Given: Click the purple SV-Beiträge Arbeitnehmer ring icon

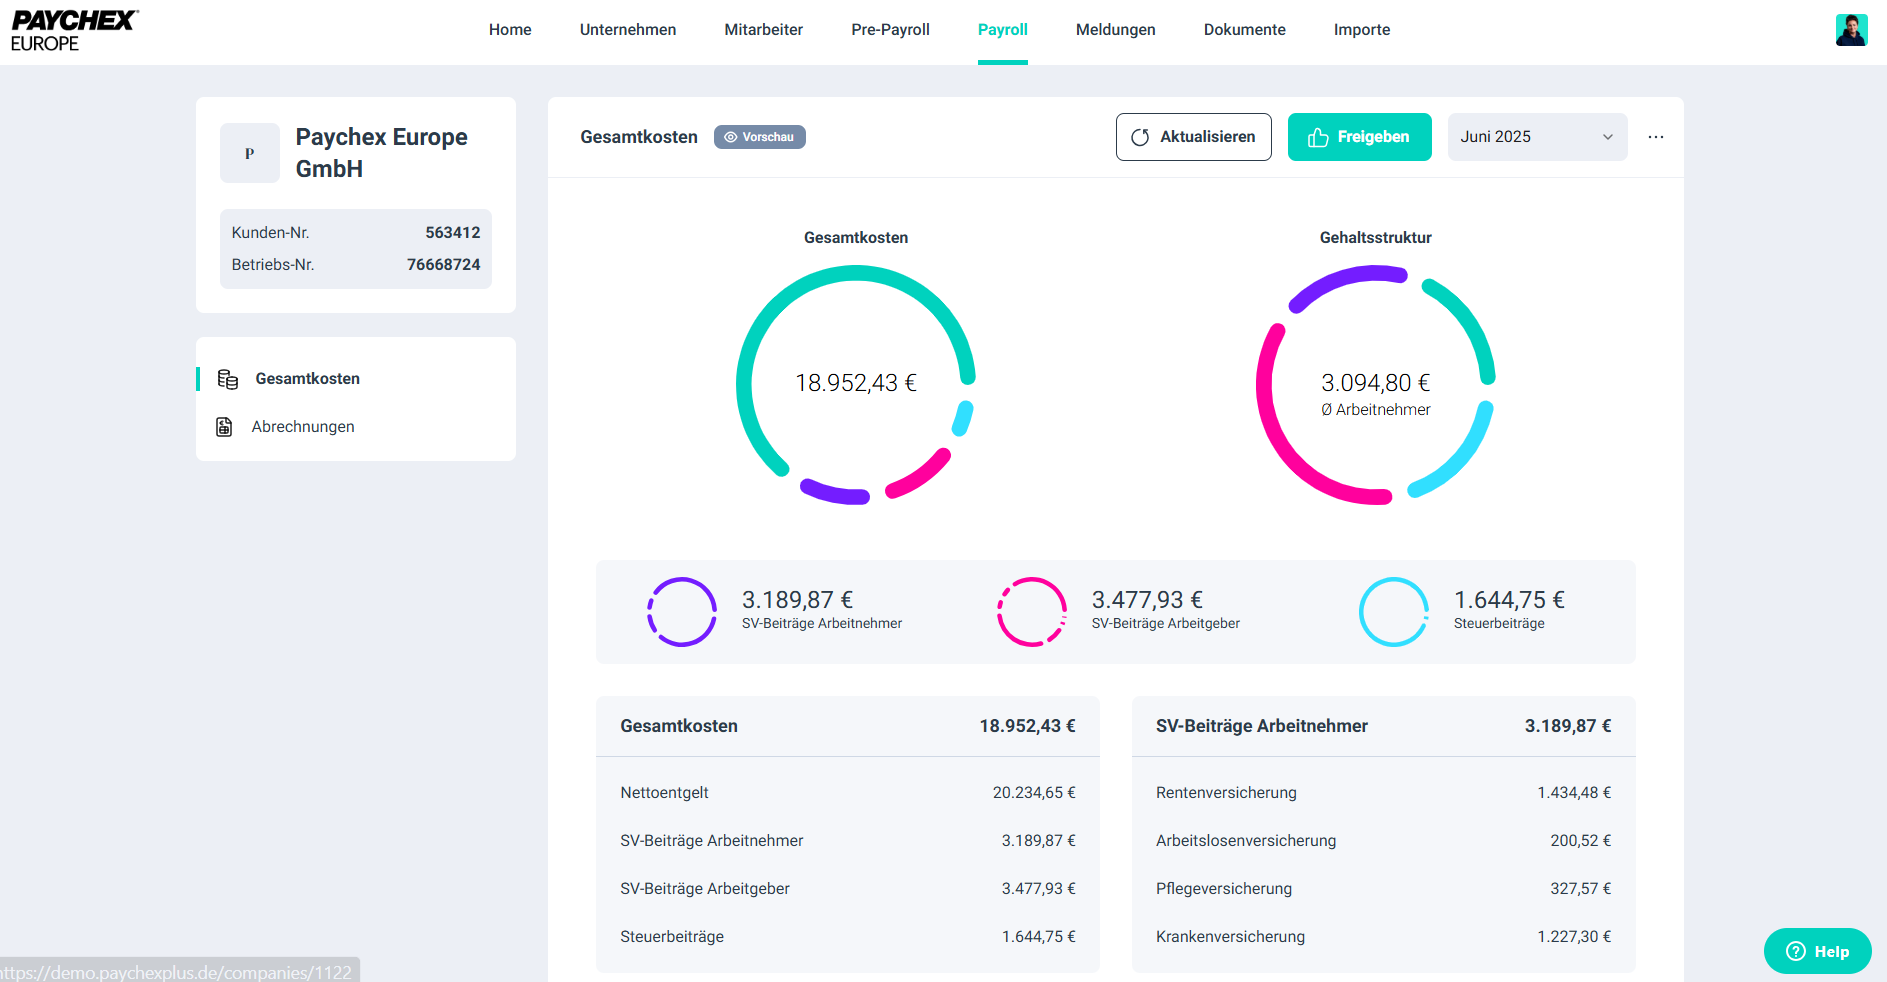Looking at the screenshot, I should pyautogui.click(x=682, y=612).
